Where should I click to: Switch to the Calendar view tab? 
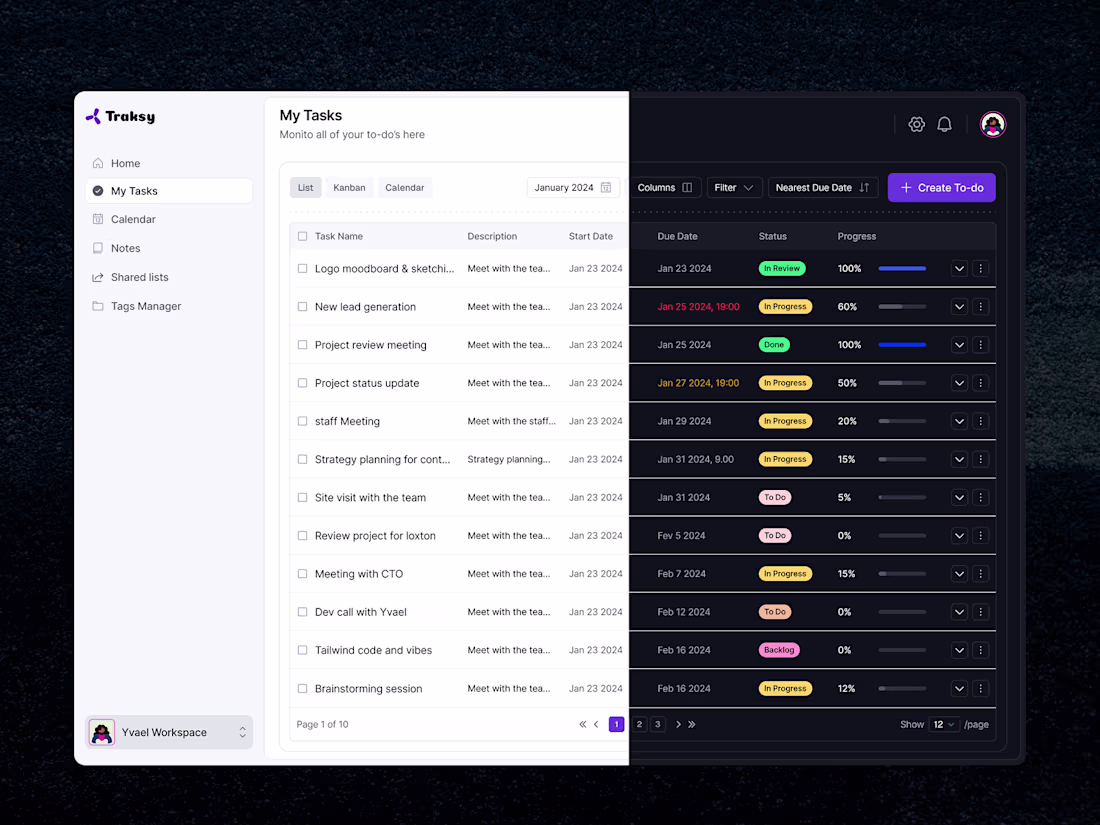pyautogui.click(x=404, y=187)
